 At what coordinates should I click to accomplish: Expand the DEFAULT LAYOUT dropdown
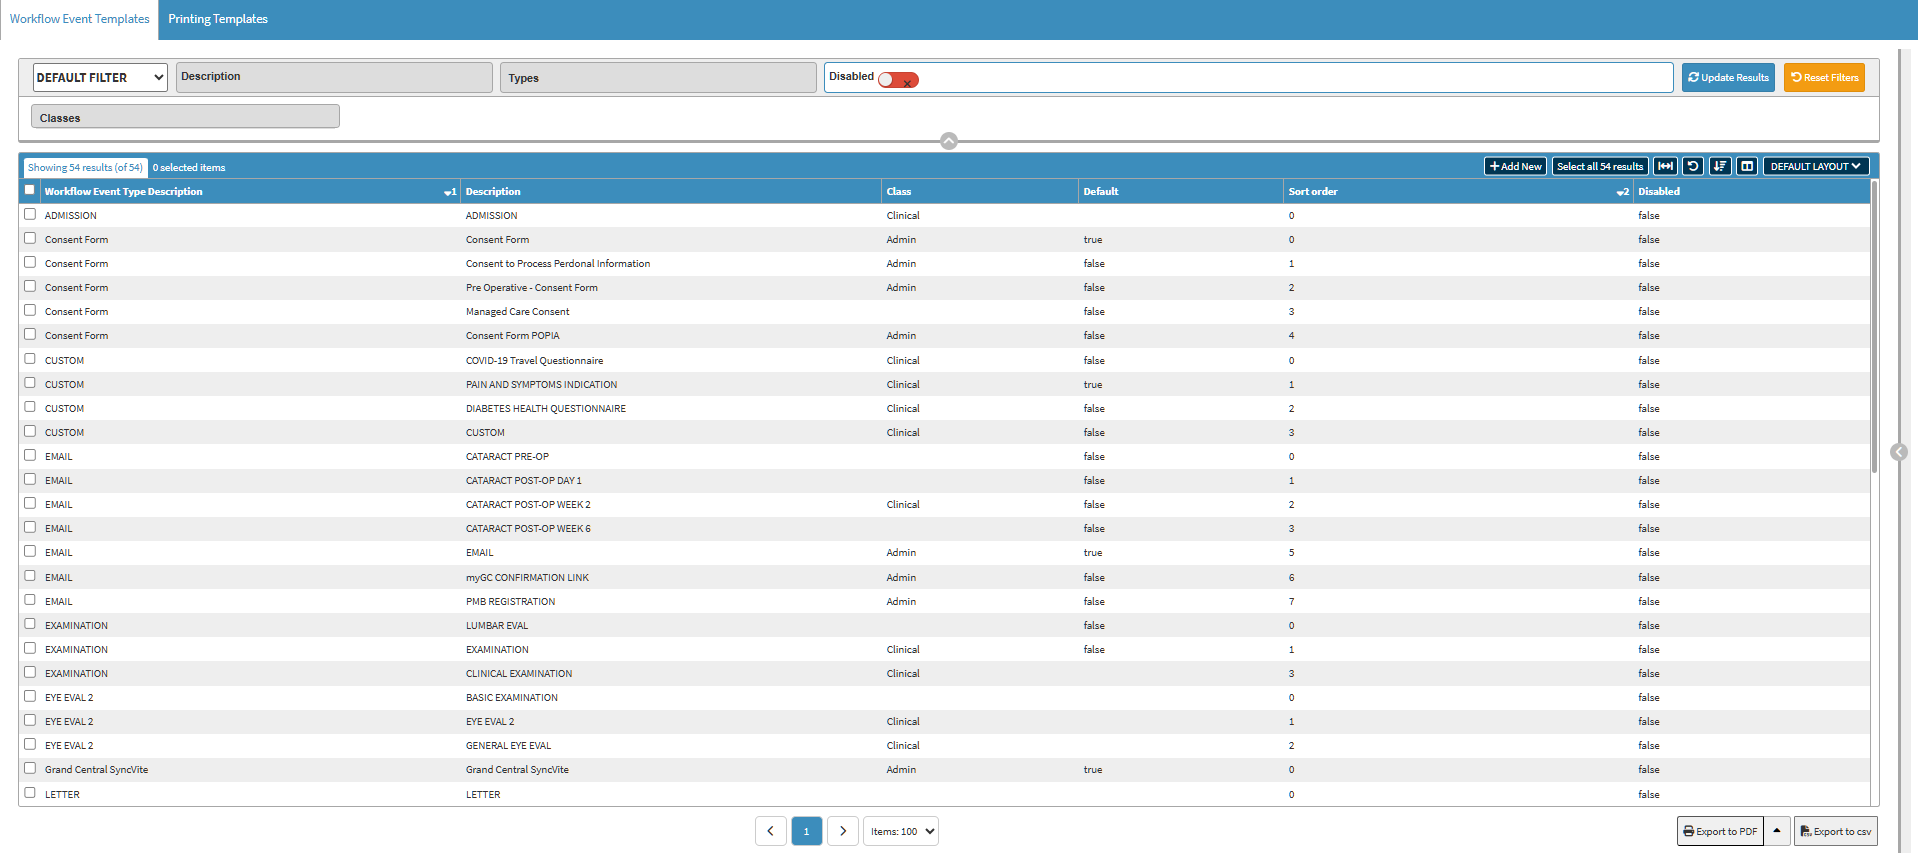tap(1815, 166)
